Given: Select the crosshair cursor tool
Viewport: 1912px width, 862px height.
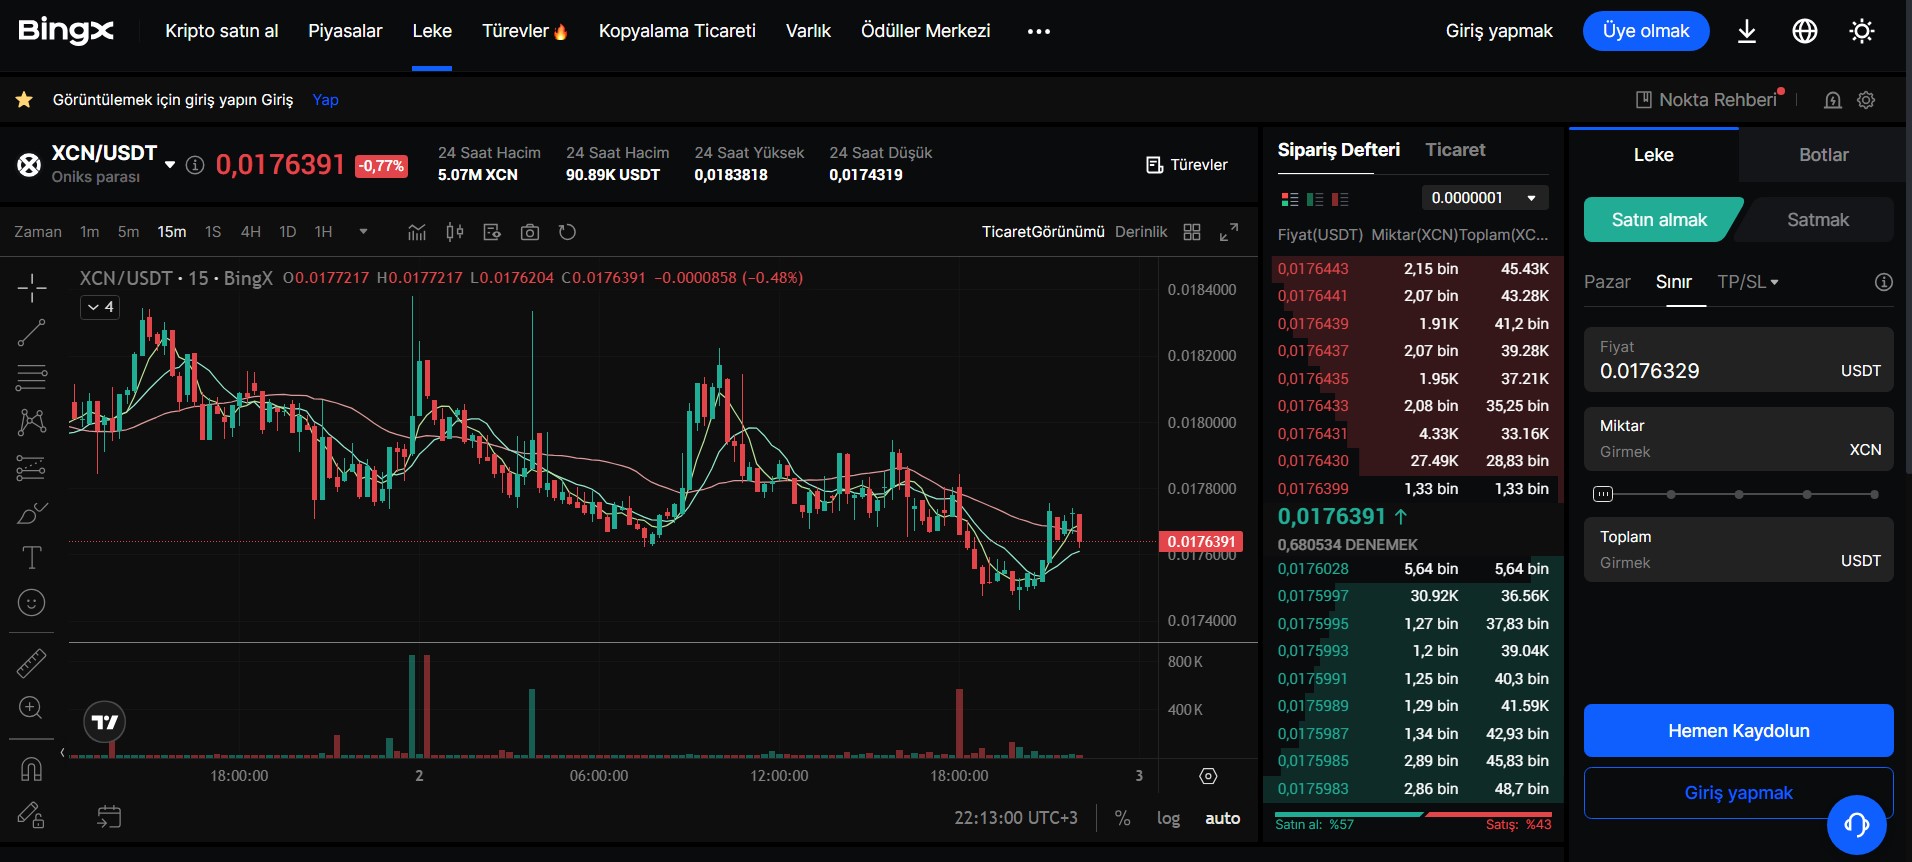Looking at the screenshot, I should click(x=32, y=288).
